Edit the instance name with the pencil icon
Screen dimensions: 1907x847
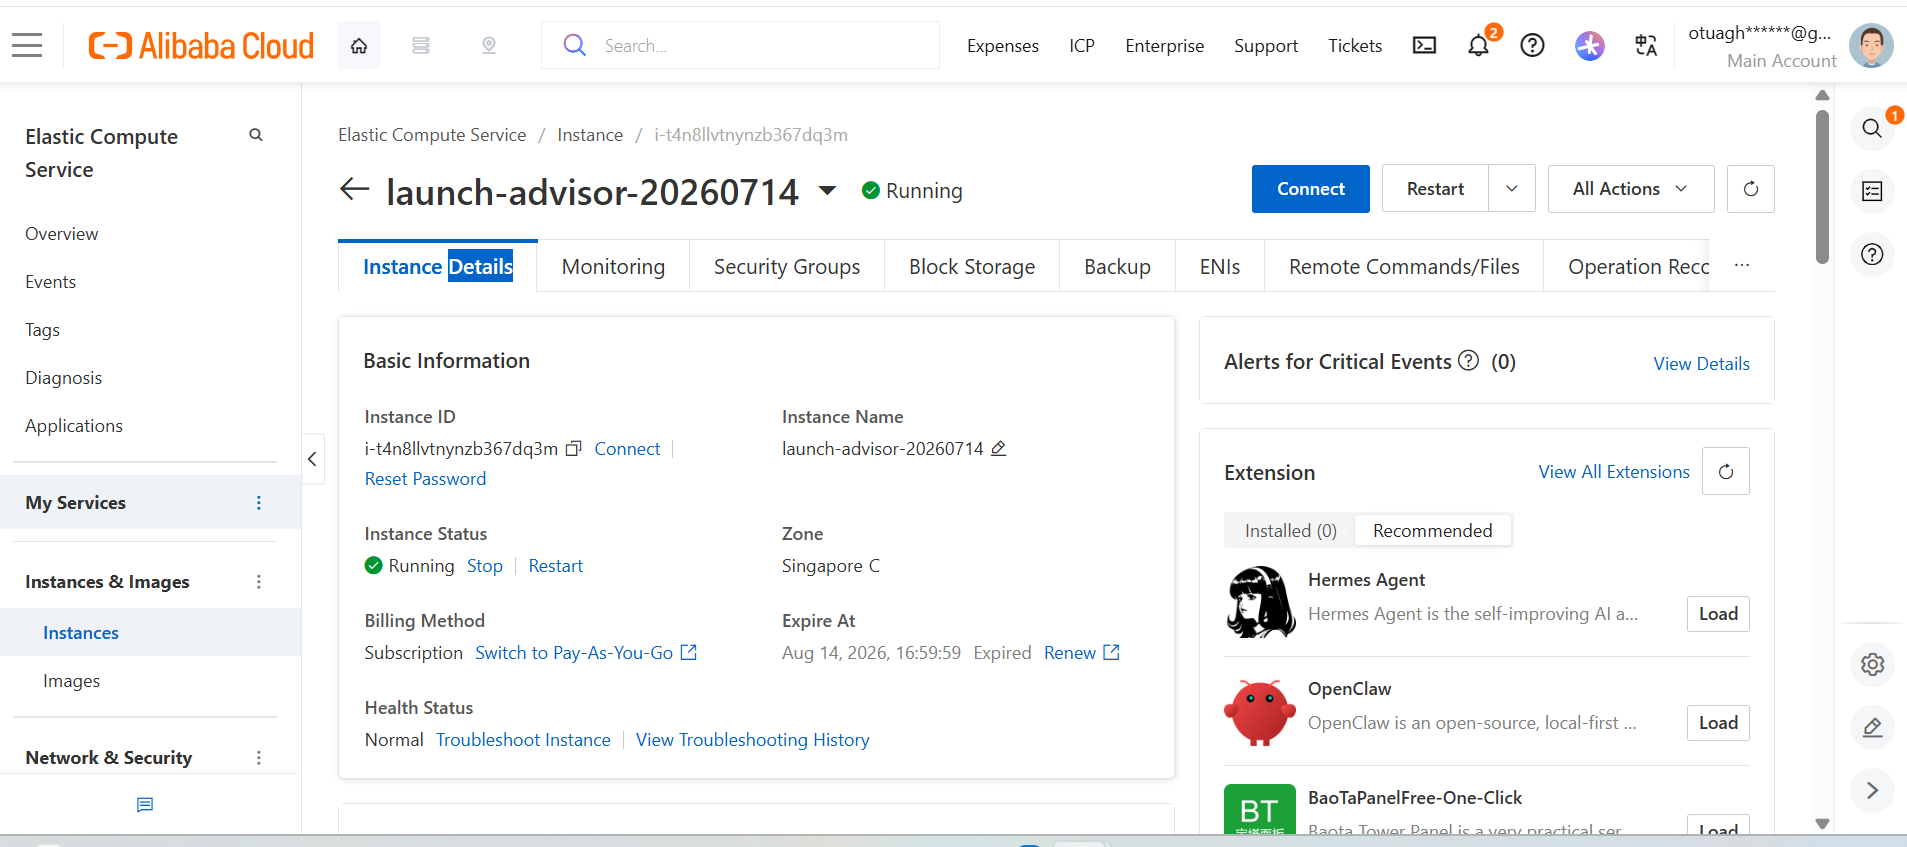tap(998, 449)
